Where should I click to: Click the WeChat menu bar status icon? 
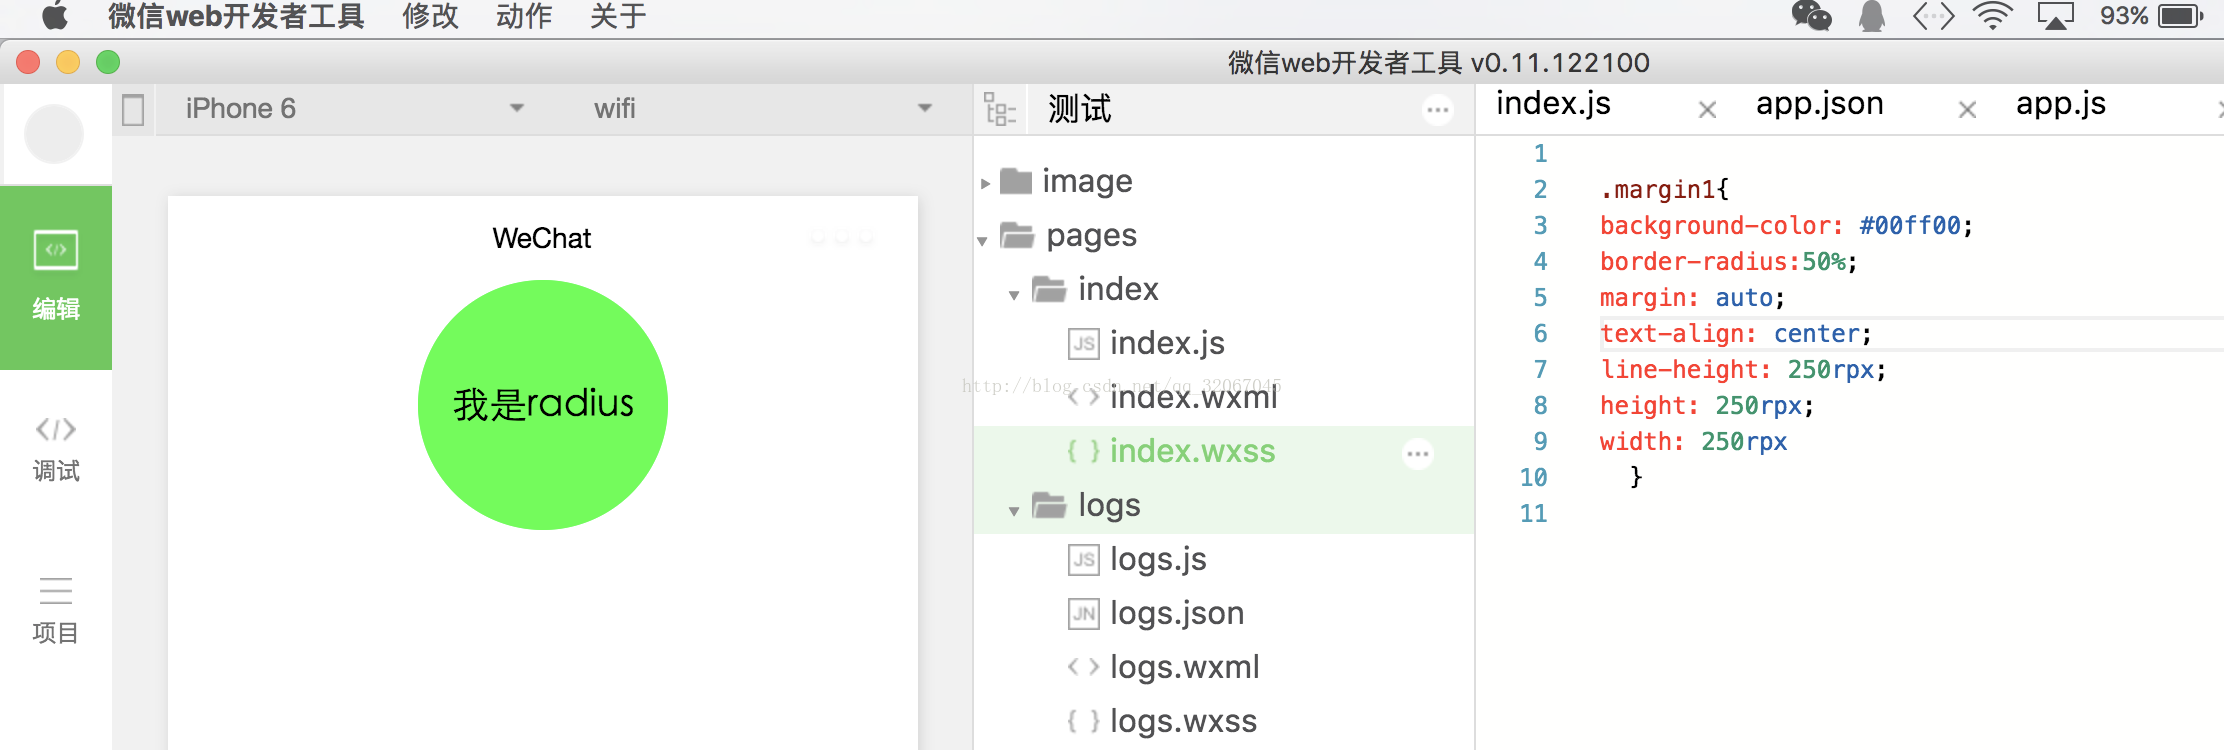(1811, 16)
